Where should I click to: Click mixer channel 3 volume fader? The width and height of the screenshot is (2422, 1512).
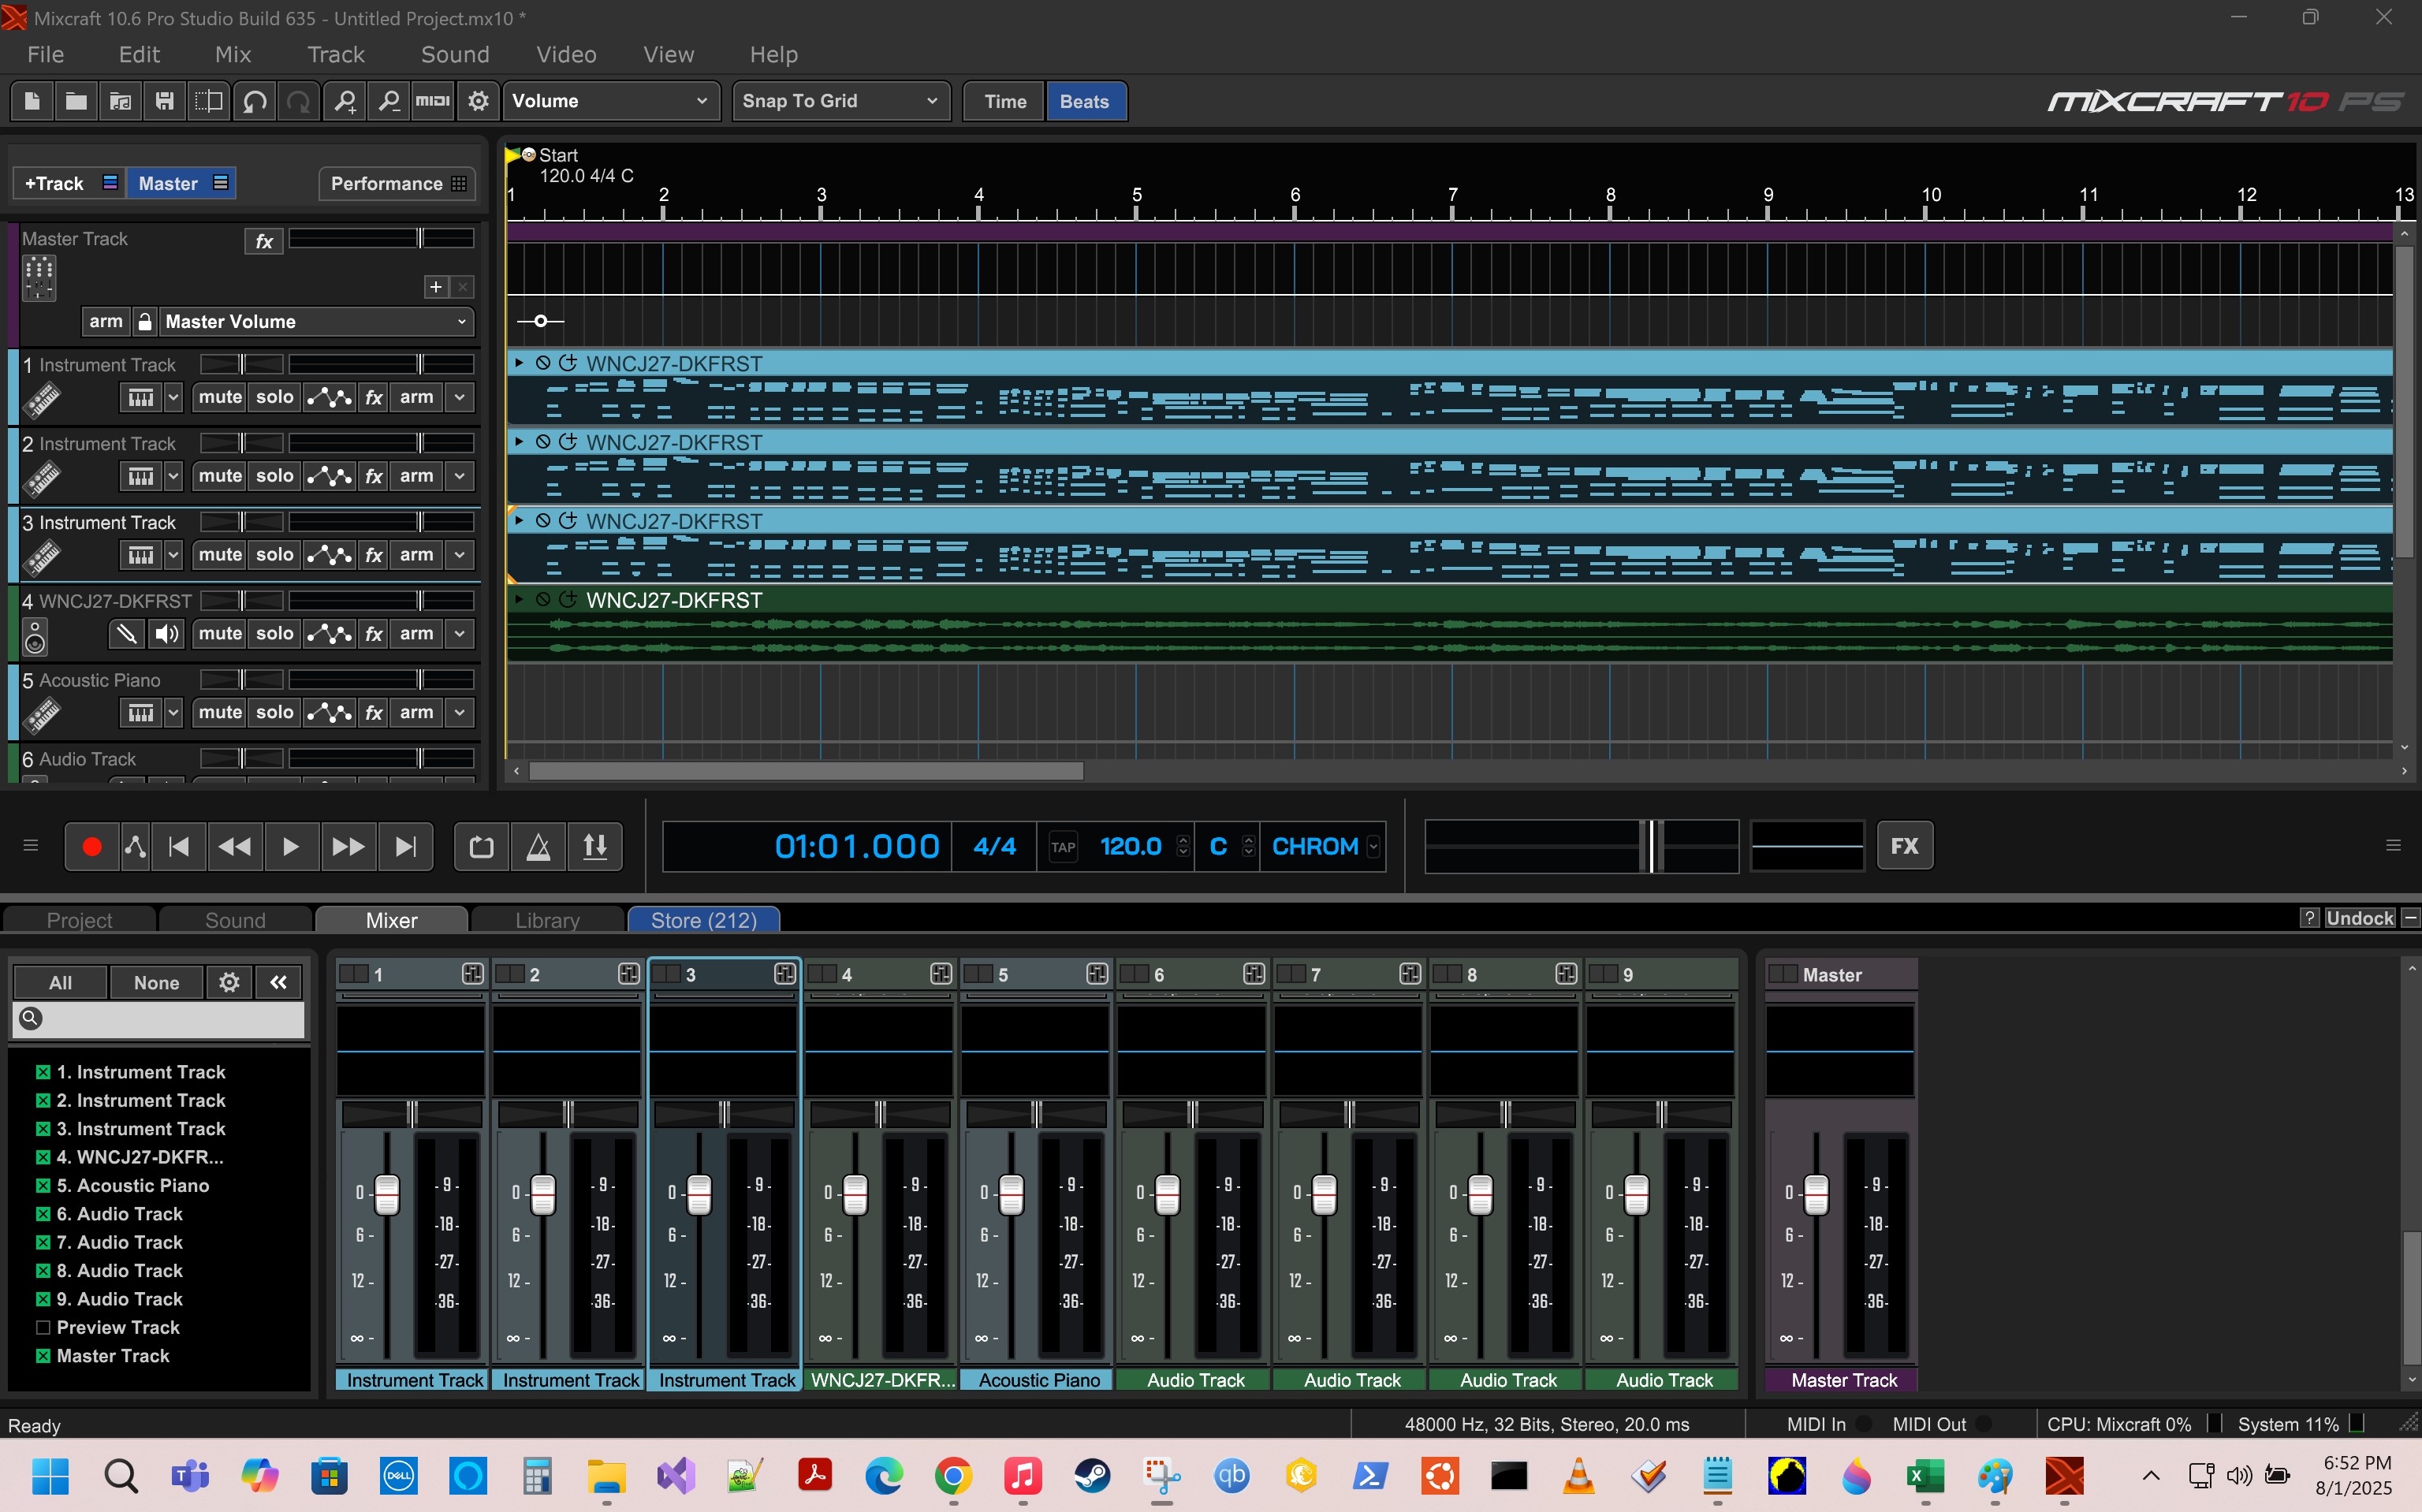699,1193
